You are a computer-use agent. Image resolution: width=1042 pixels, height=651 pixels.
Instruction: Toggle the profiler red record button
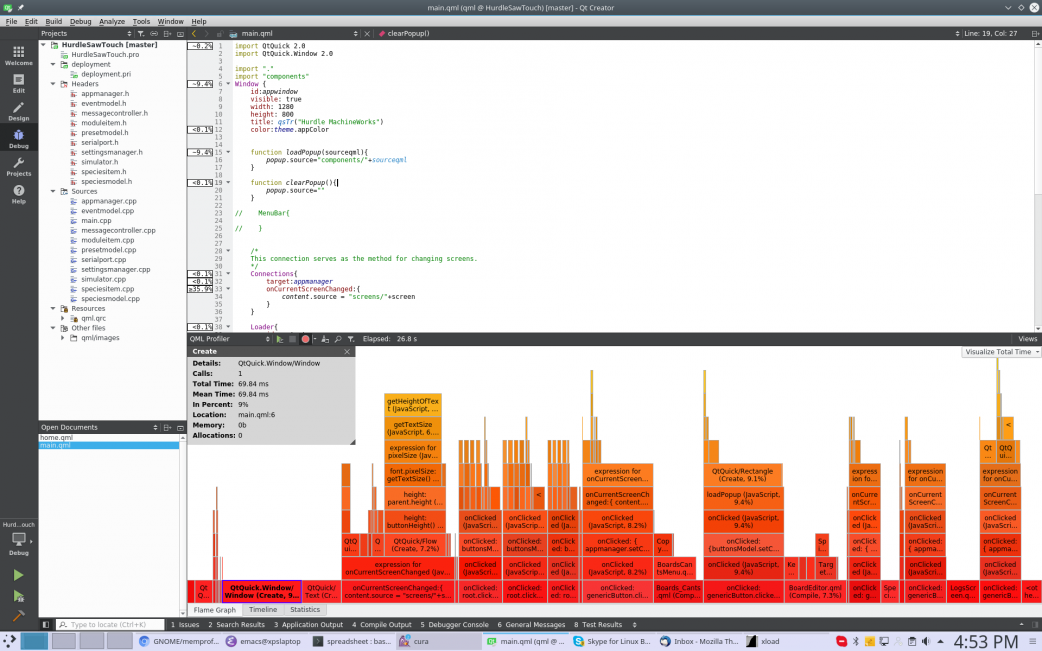click(x=306, y=339)
